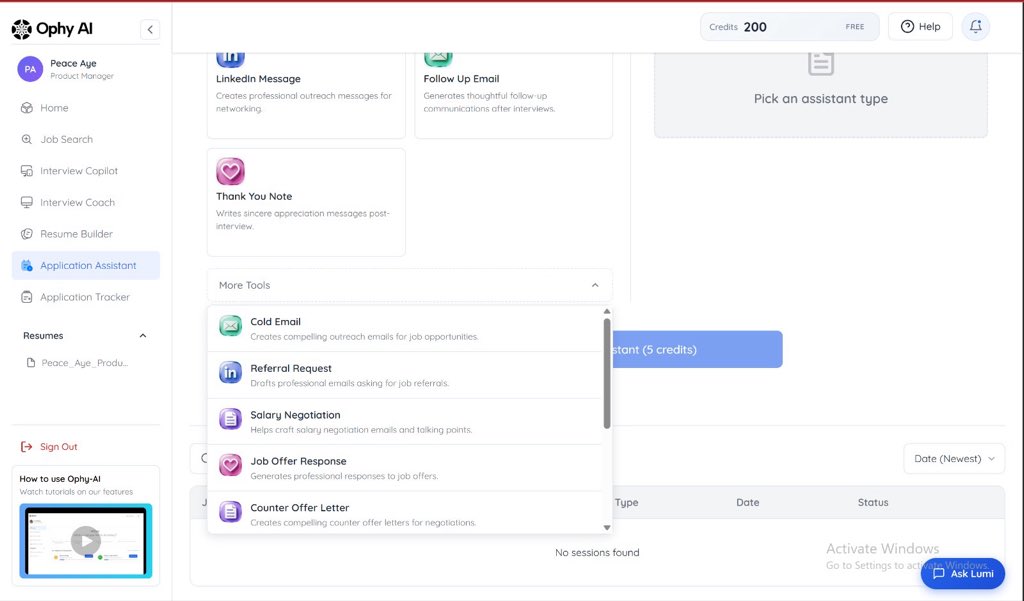The height and width of the screenshot is (601, 1024).
Task: Choose Counter Offer Letter option
Action: (x=405, y=513)
